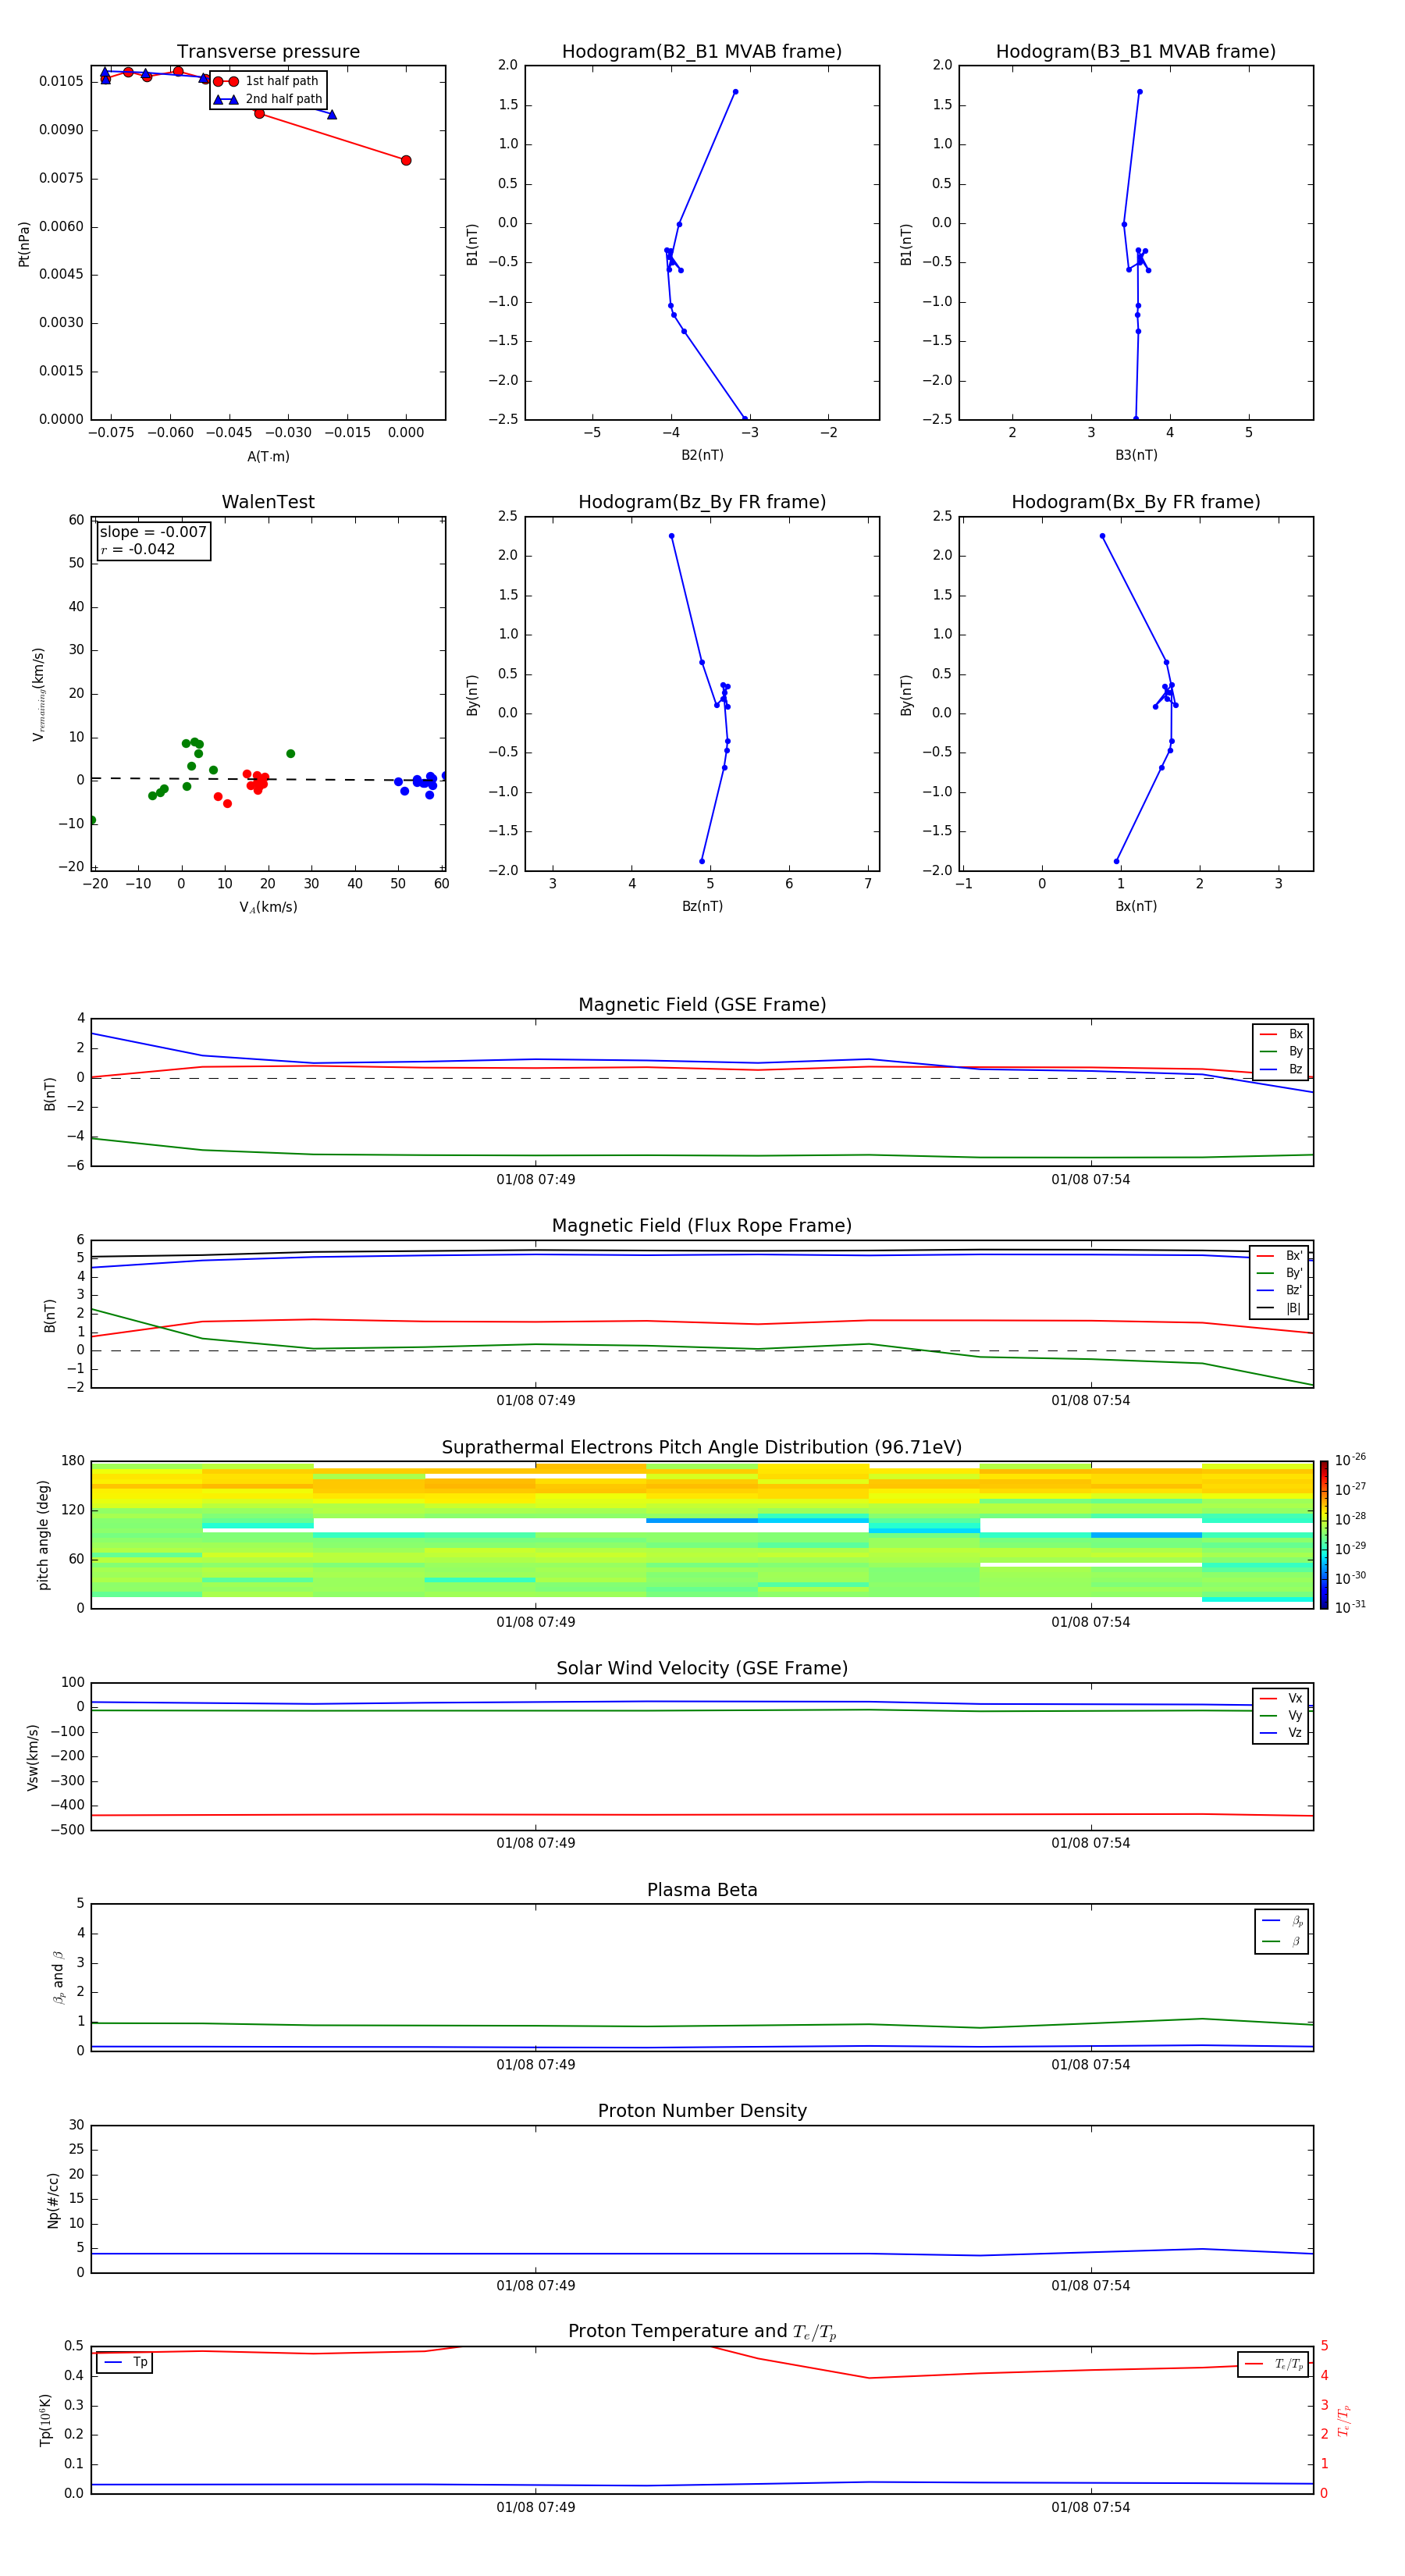Click 'Suprathermal Electrons Pitch Angle Distribution' title
Screen dimensions: 1405x2576
[x=702, y=1447]
